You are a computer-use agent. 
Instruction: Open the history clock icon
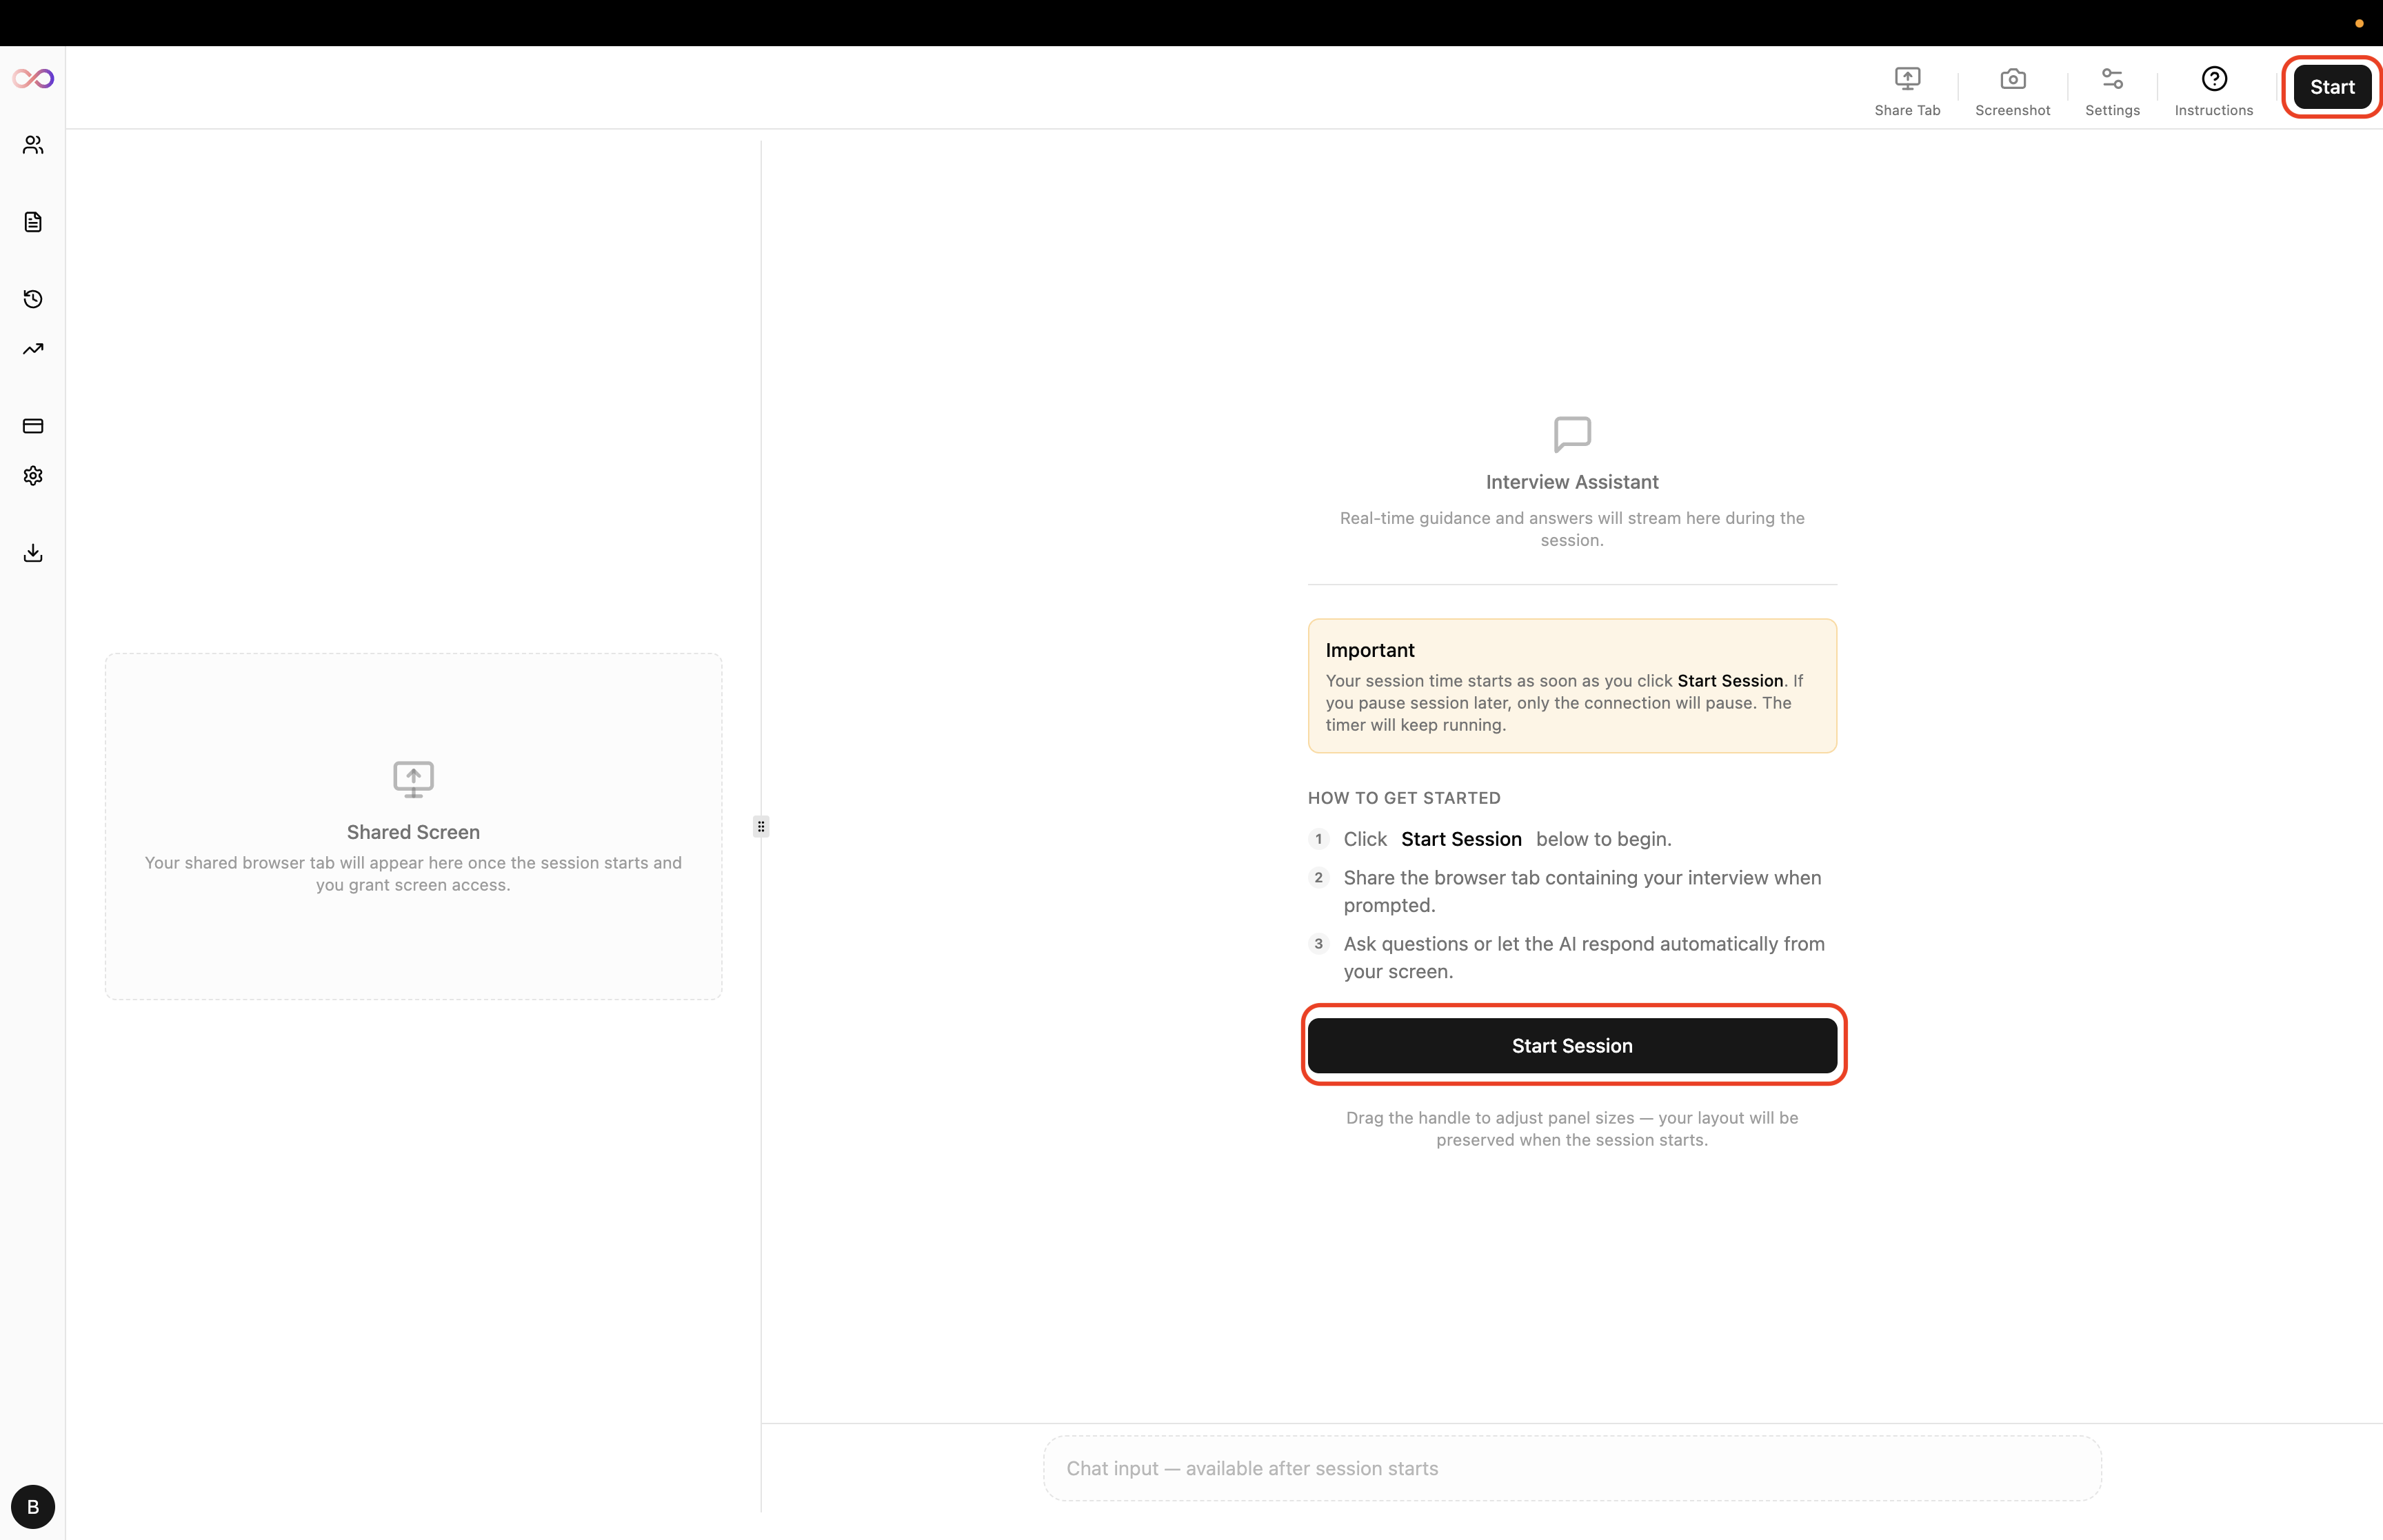pyautogui.click(x=33, y=299)
